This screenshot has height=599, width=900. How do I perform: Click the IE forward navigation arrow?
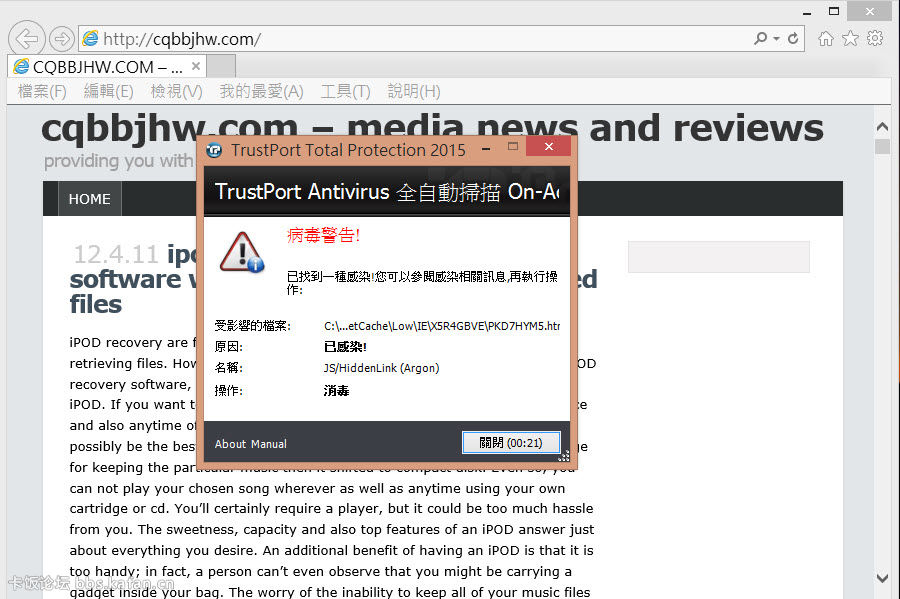coord(62,39)
